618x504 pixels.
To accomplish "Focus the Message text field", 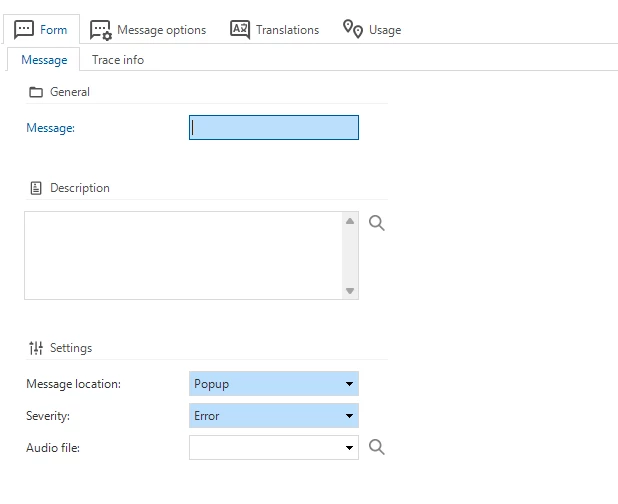I will click(273, 128).
